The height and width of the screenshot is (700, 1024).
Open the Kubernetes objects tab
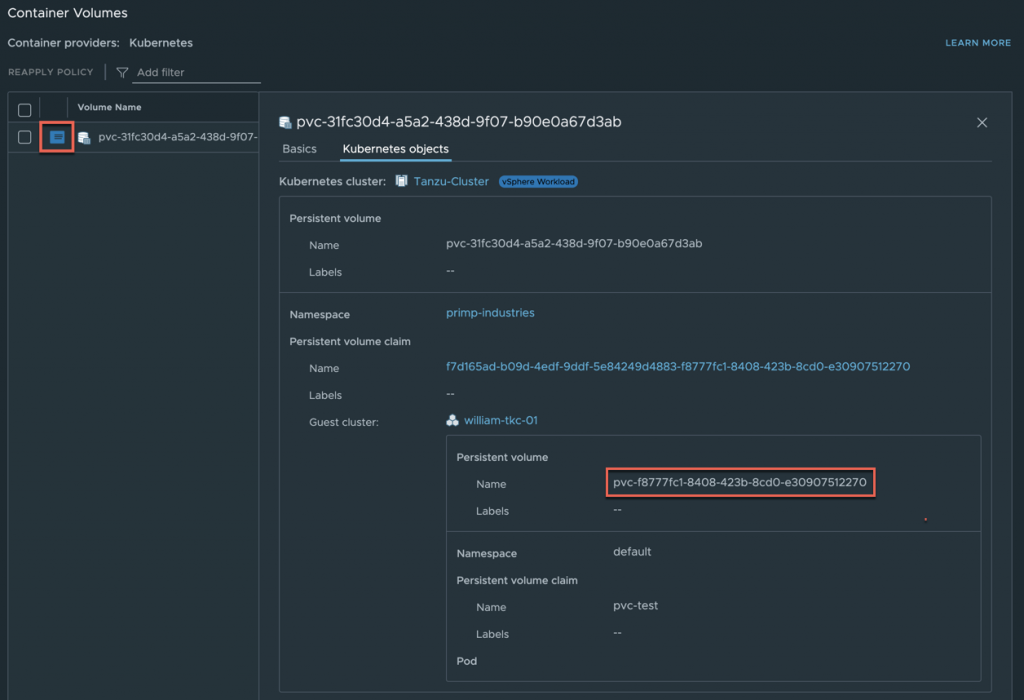394,148
